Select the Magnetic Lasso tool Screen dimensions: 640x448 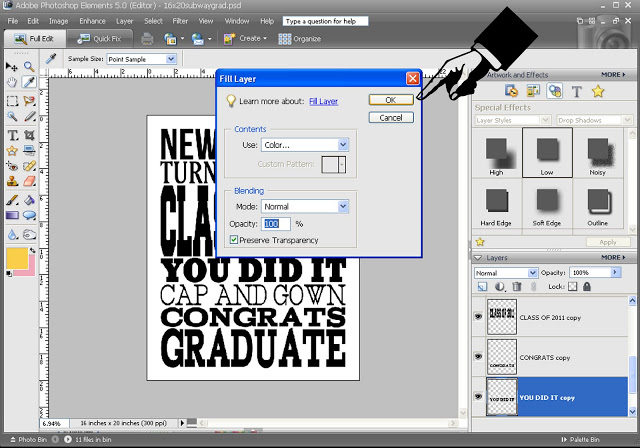click(29, 100)
